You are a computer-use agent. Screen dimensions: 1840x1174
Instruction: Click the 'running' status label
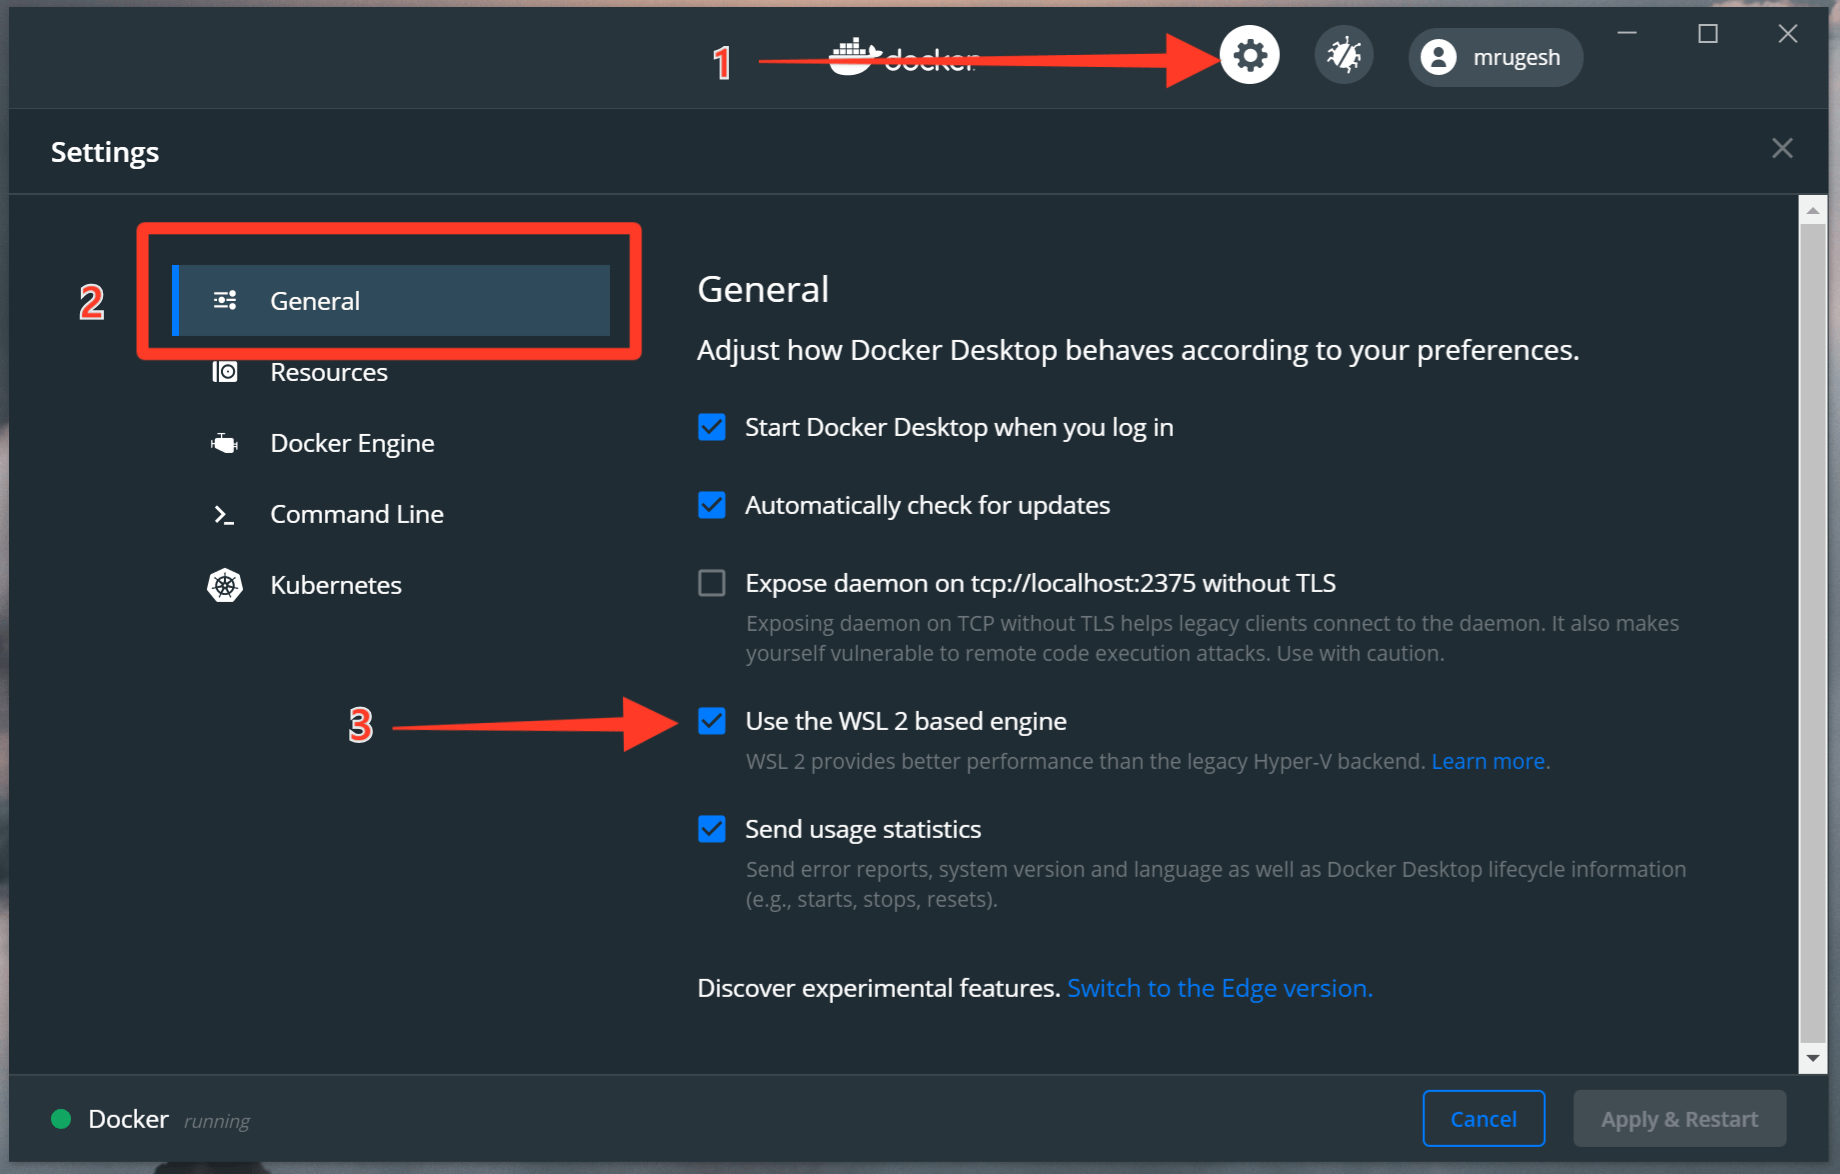point(217,1121)
